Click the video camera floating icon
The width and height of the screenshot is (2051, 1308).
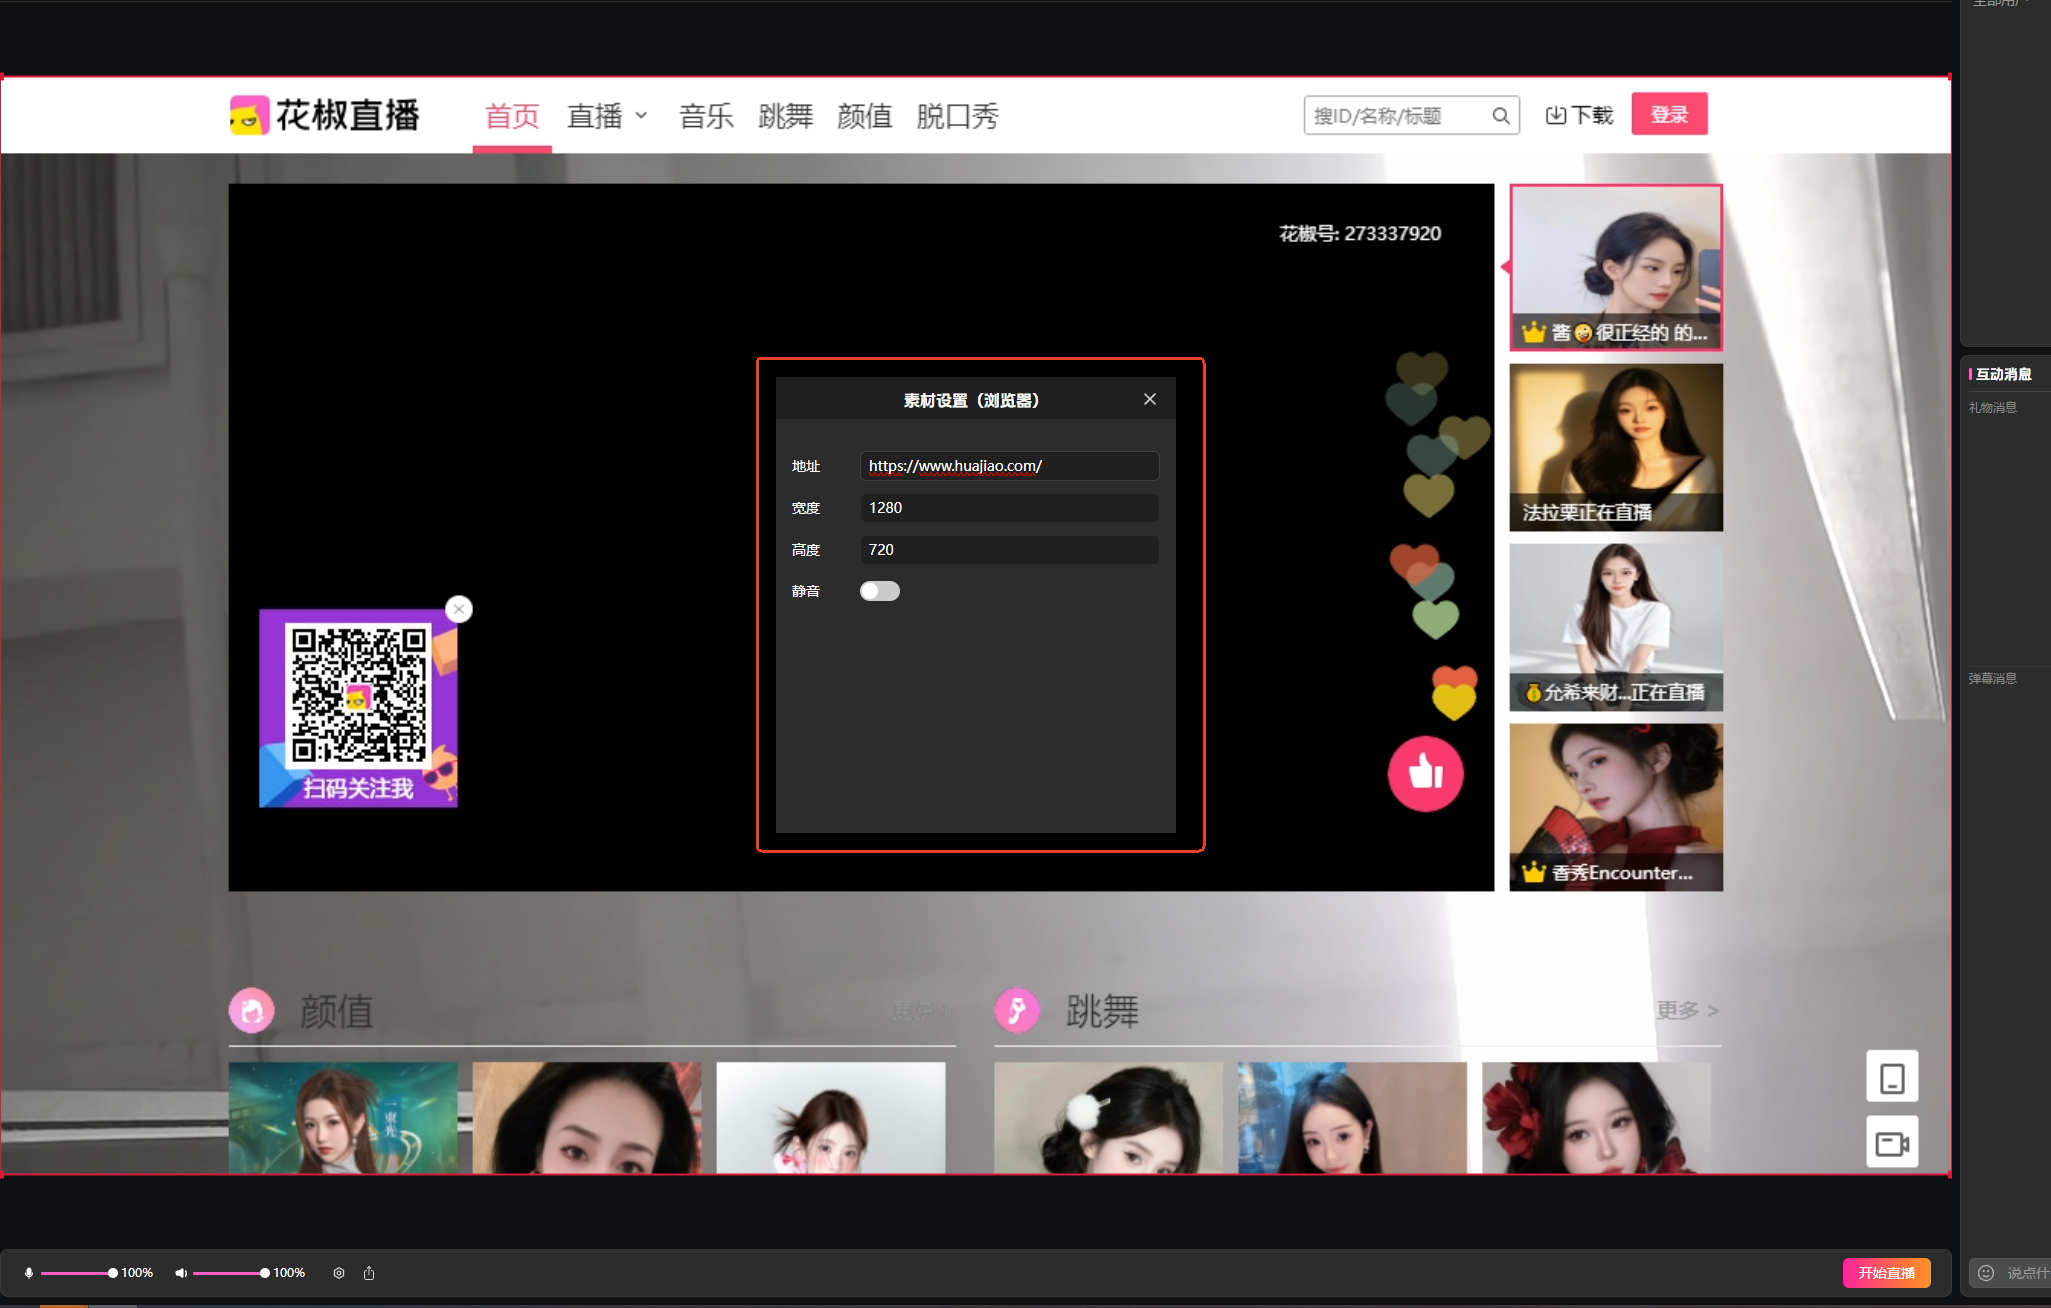[1891, 1143]
